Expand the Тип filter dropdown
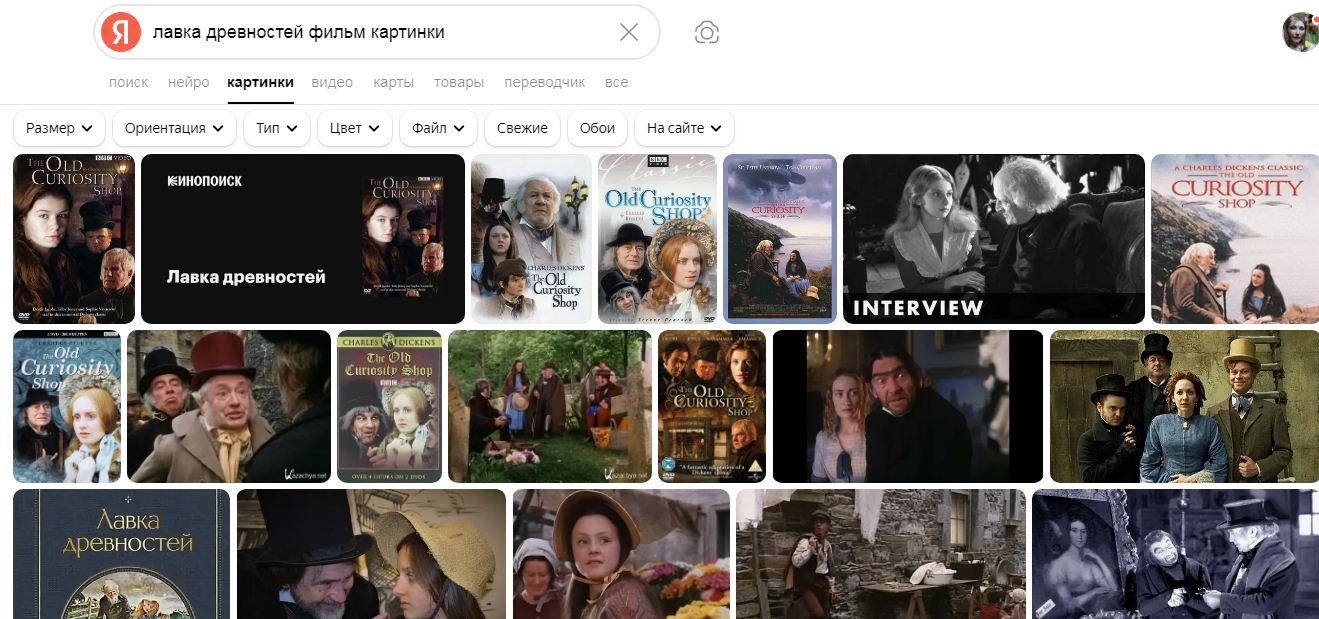 coord(277,128)
